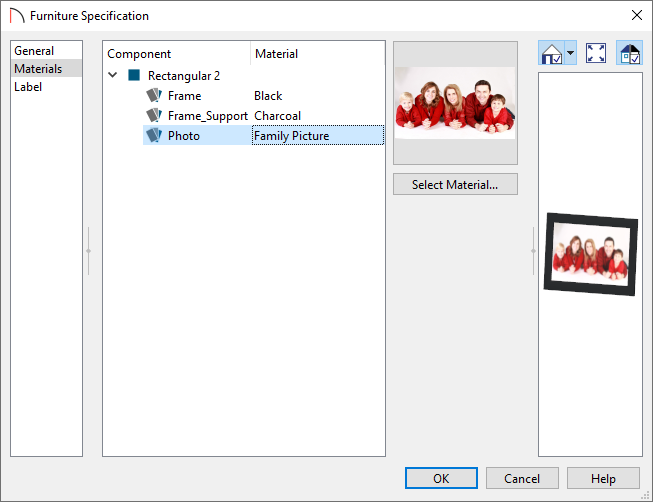653x502 pixels.
Task: Click the Family Picture material cell
Action: [x=318, y=136]
